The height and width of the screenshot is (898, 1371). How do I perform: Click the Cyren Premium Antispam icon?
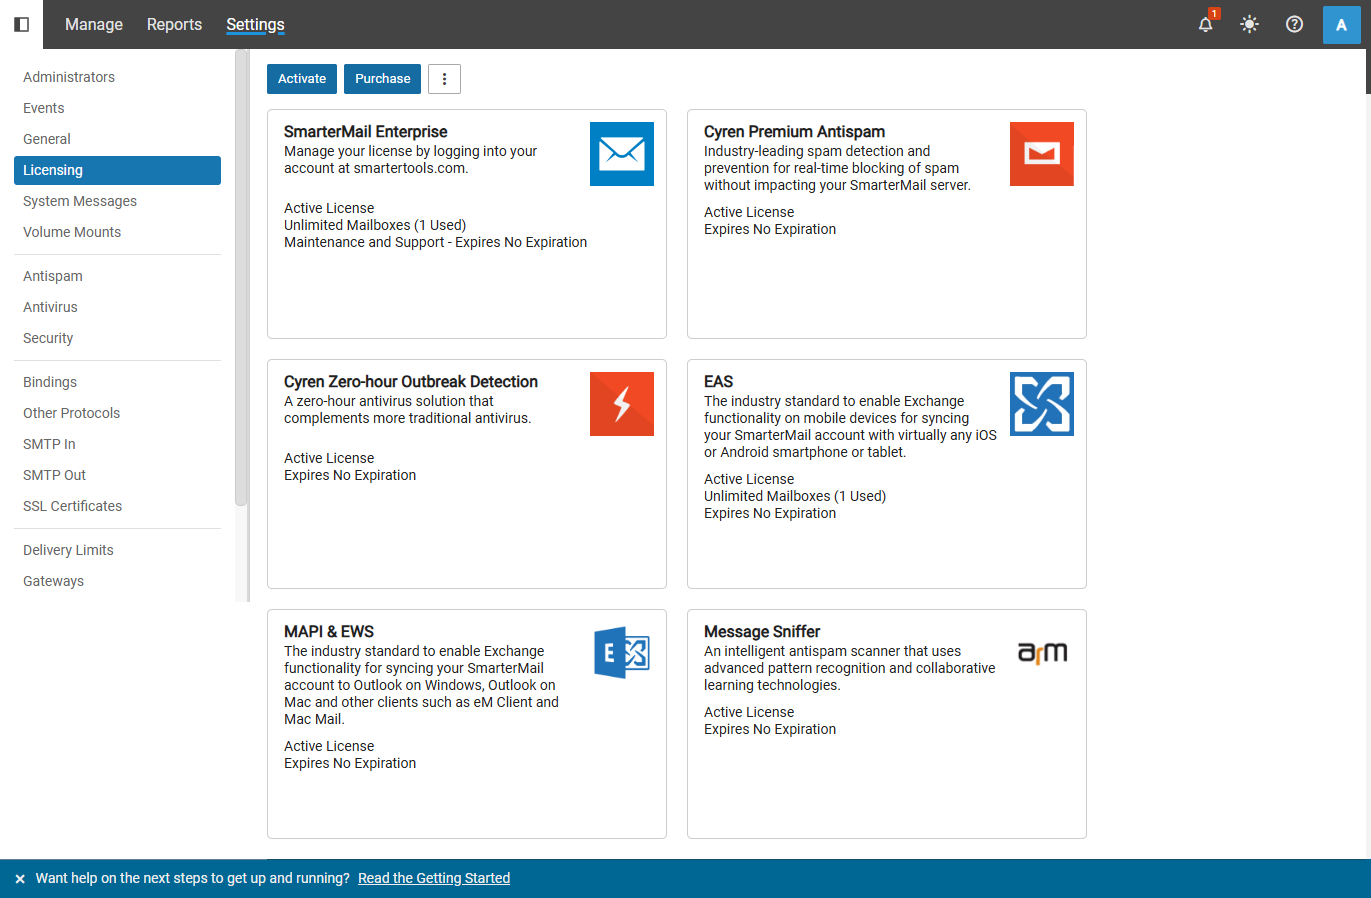(1041, 154)
